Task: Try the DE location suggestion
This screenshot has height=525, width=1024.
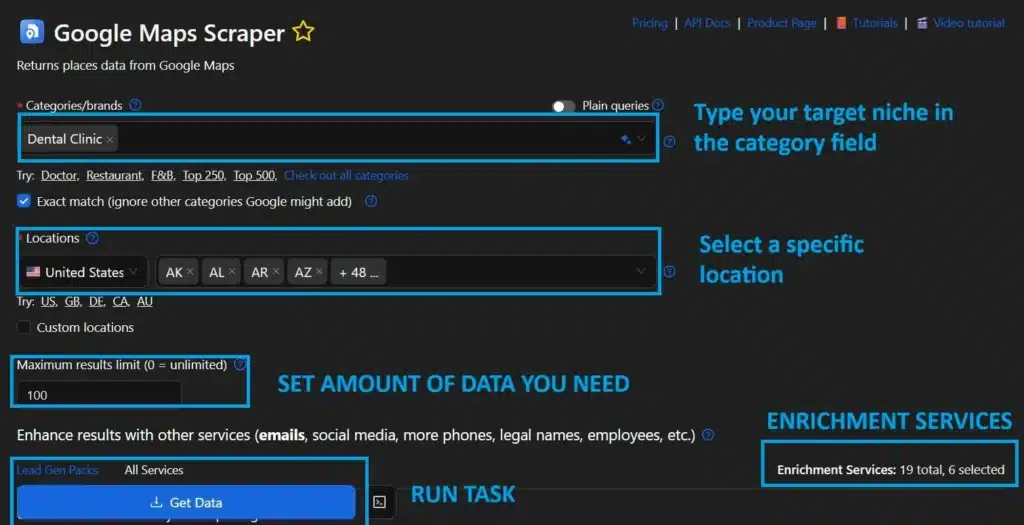Action: (96, 302)
